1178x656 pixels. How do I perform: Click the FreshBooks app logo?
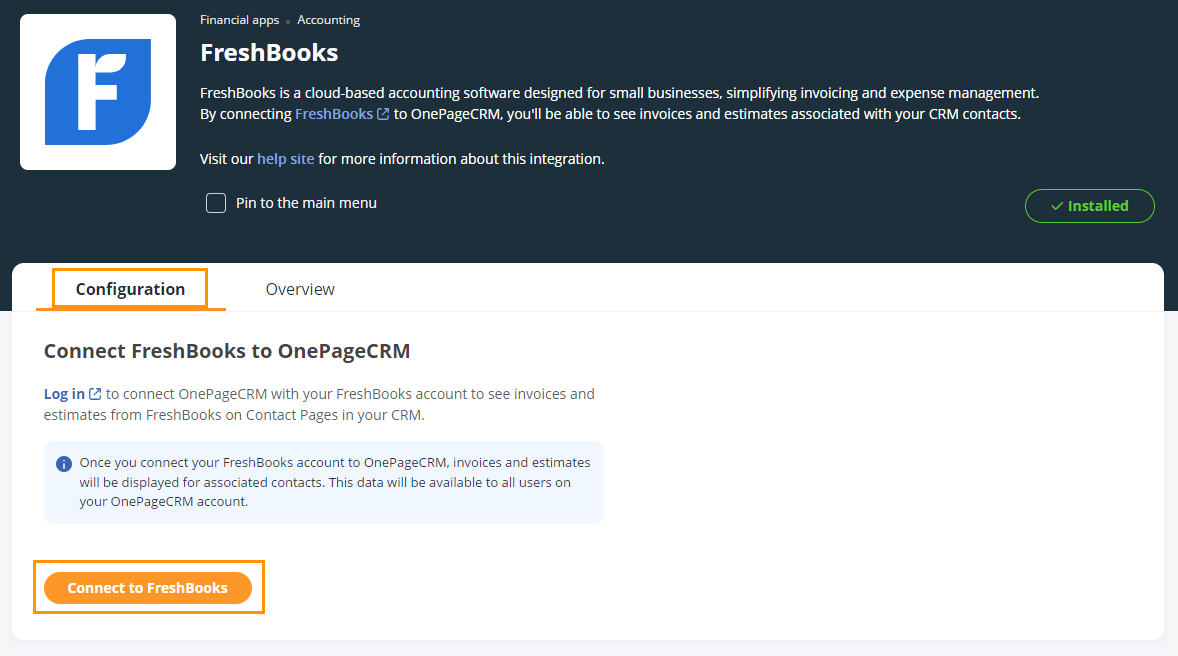pyautogui.click(x=98, y=92)
